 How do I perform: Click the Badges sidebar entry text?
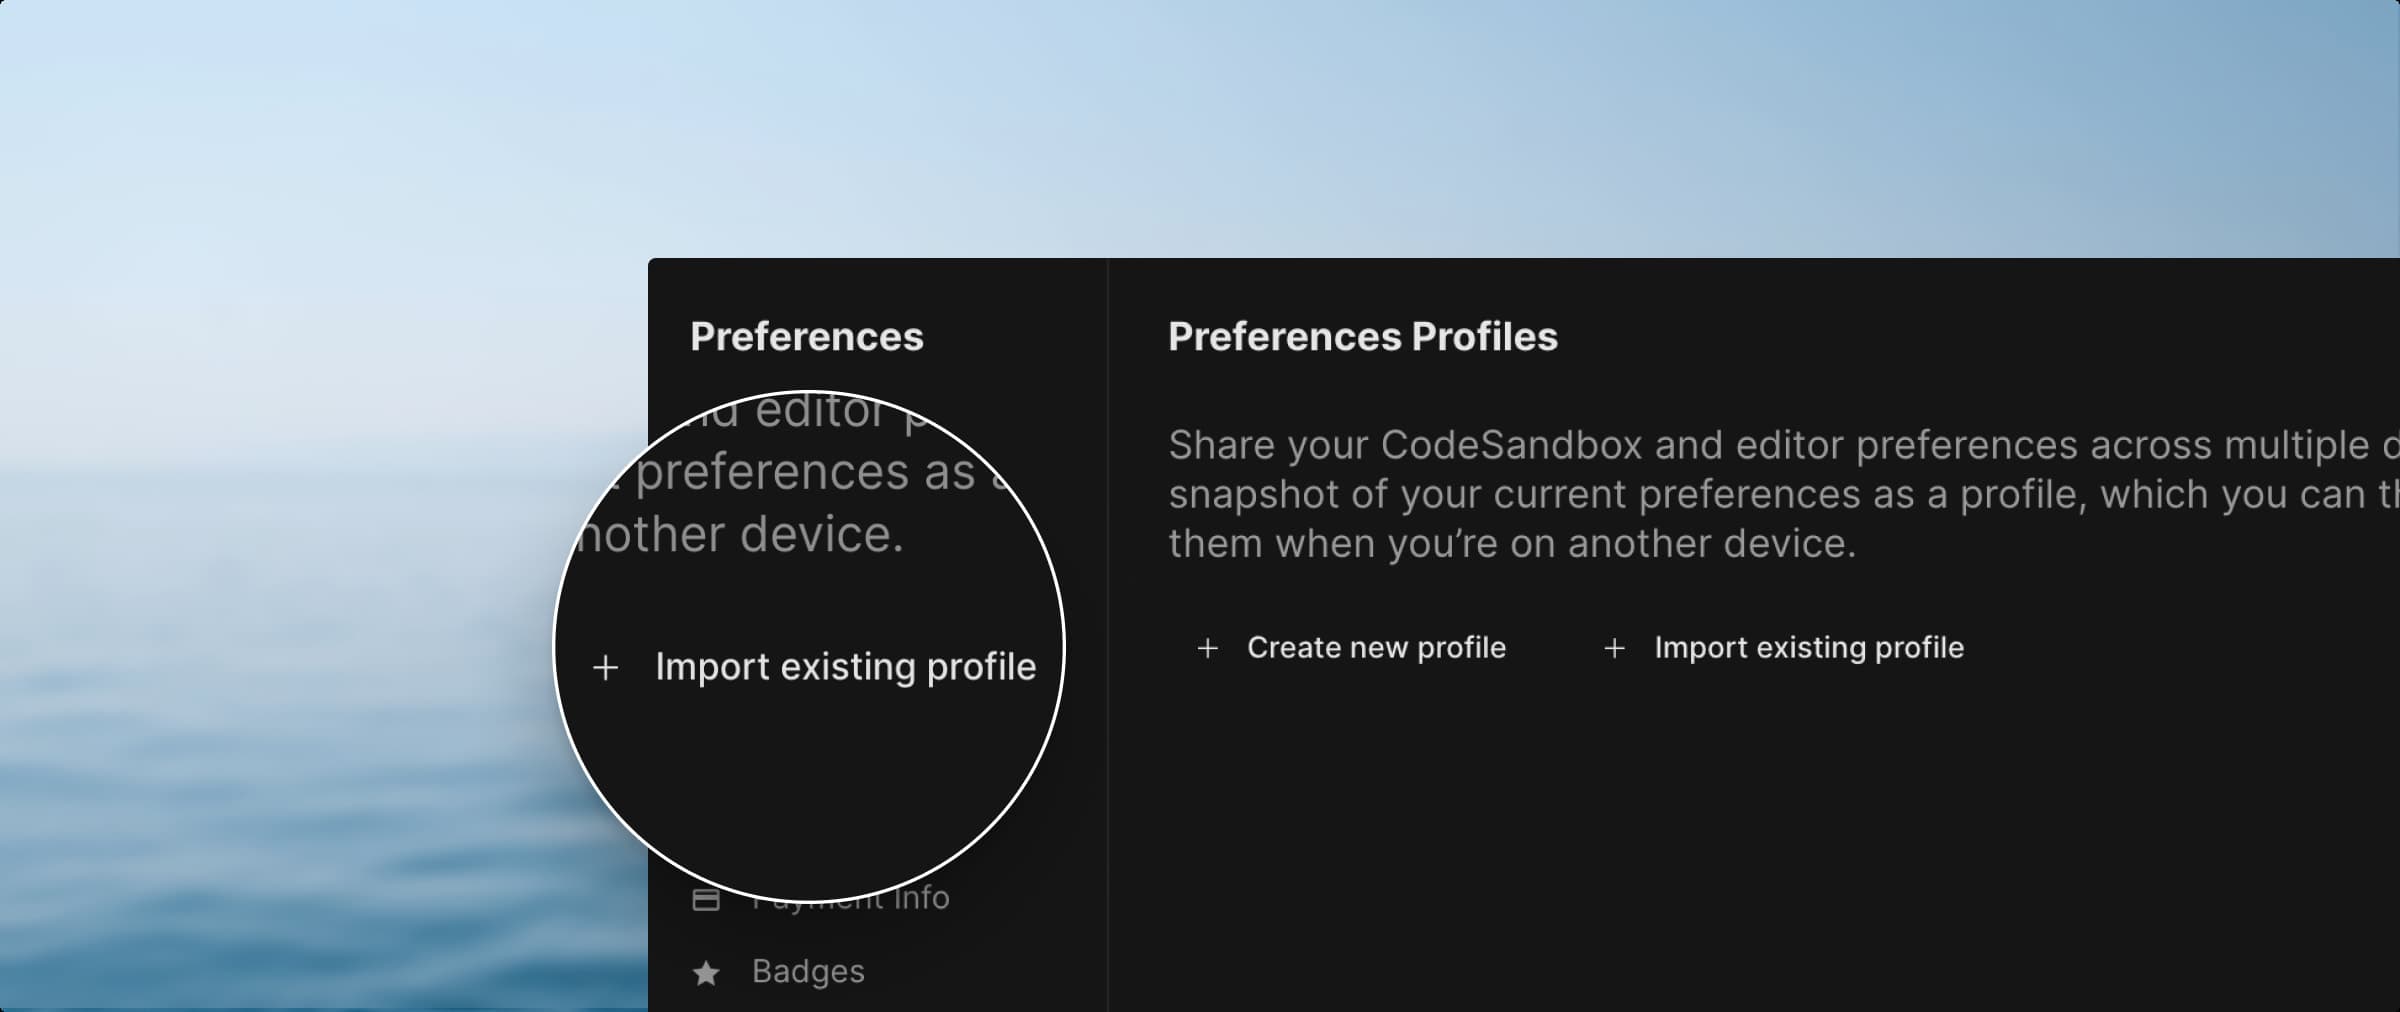[809, 972]
